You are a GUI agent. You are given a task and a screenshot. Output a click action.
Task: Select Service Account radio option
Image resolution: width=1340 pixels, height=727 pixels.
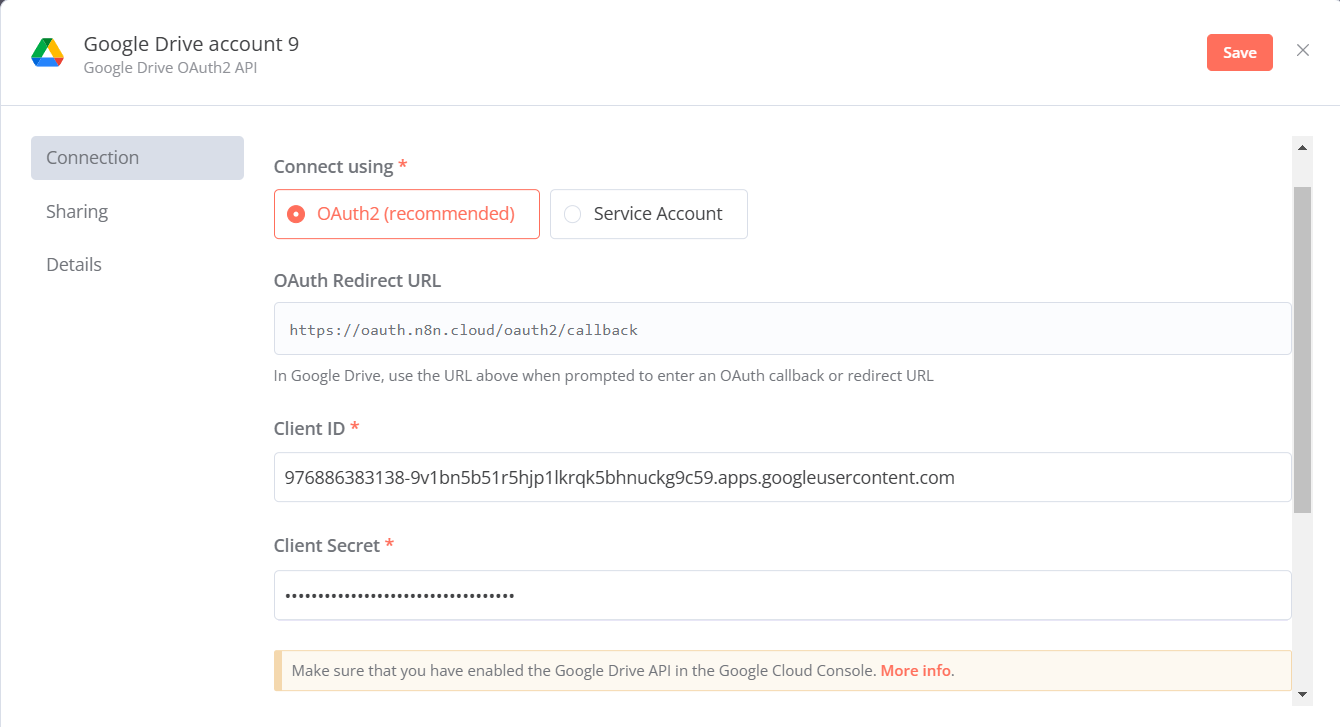[649, 214]
